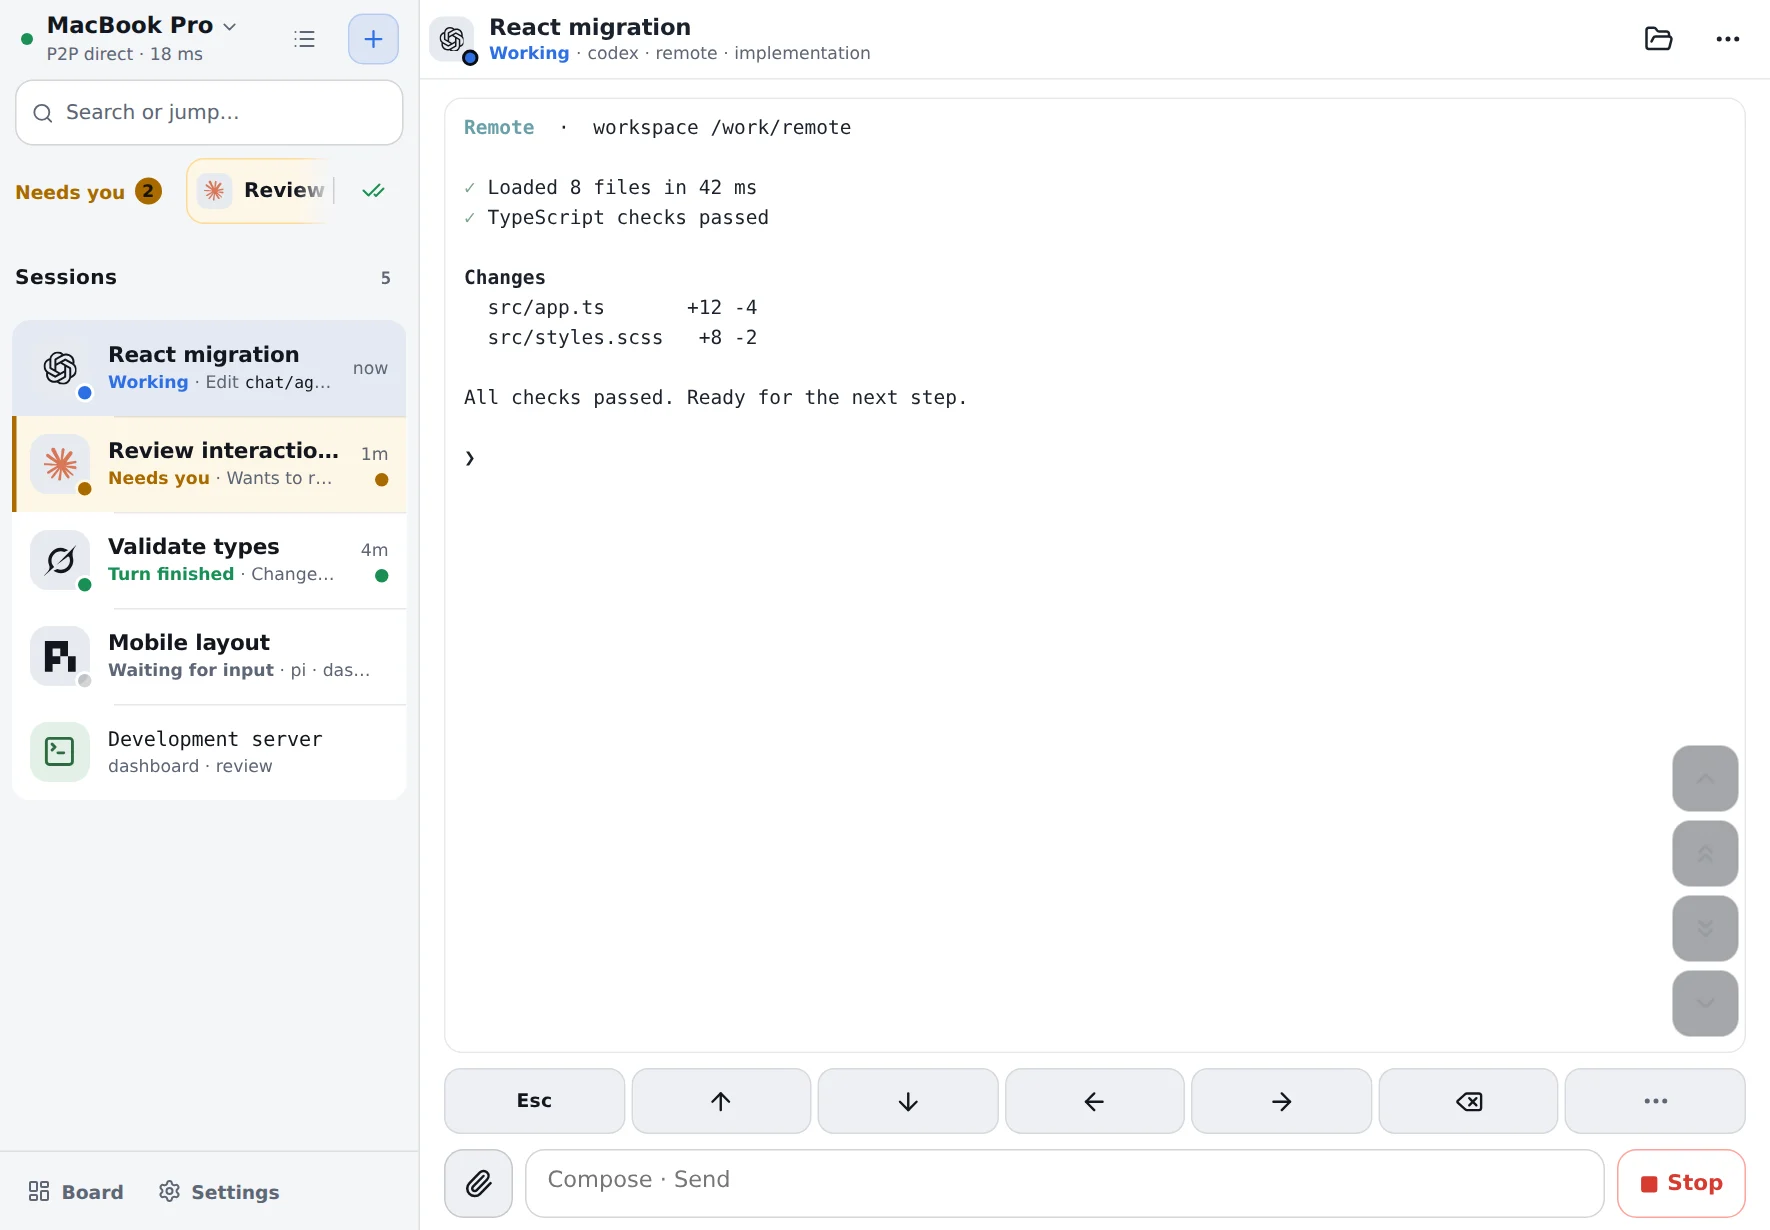Open the Review interaction session

coord(209,464)
